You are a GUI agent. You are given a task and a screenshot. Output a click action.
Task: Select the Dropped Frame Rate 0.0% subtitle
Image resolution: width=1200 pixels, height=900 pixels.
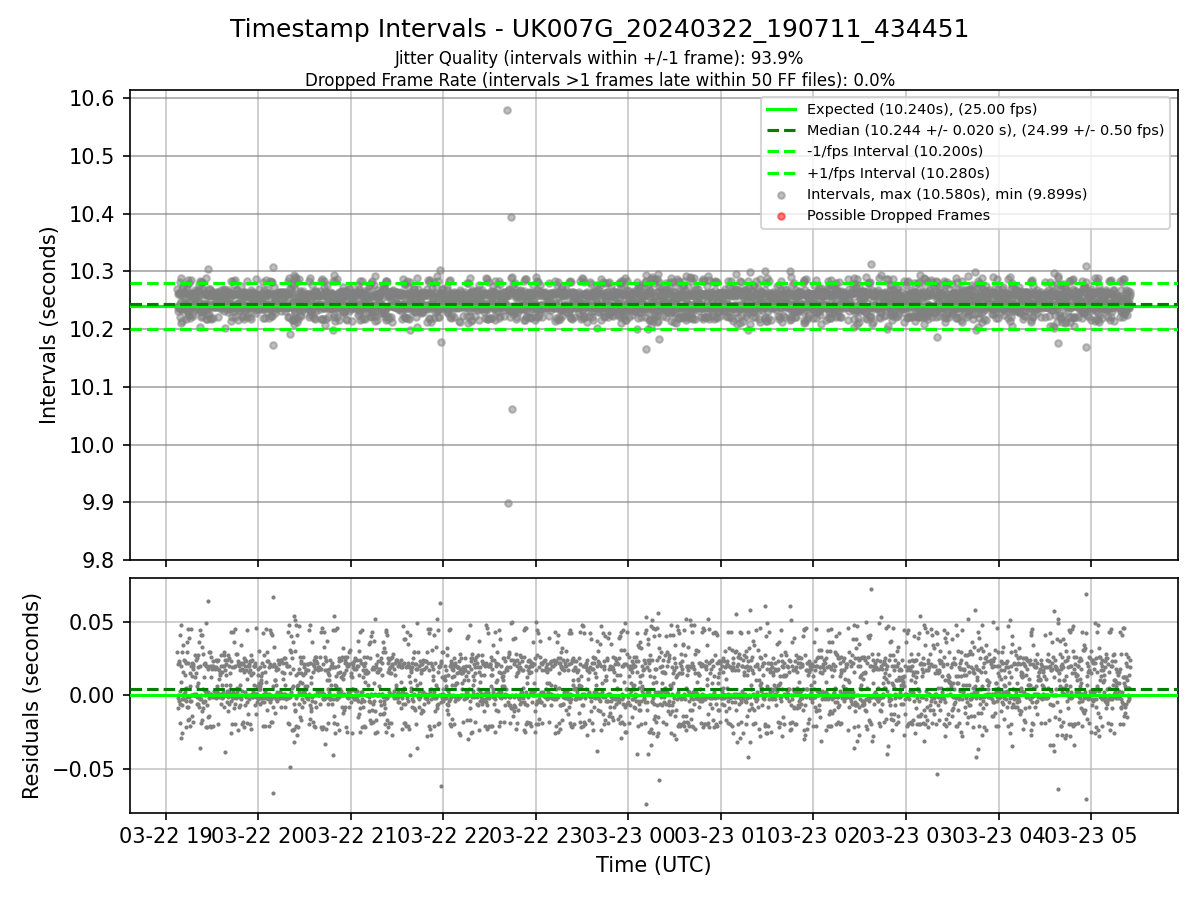click(599, 80)
